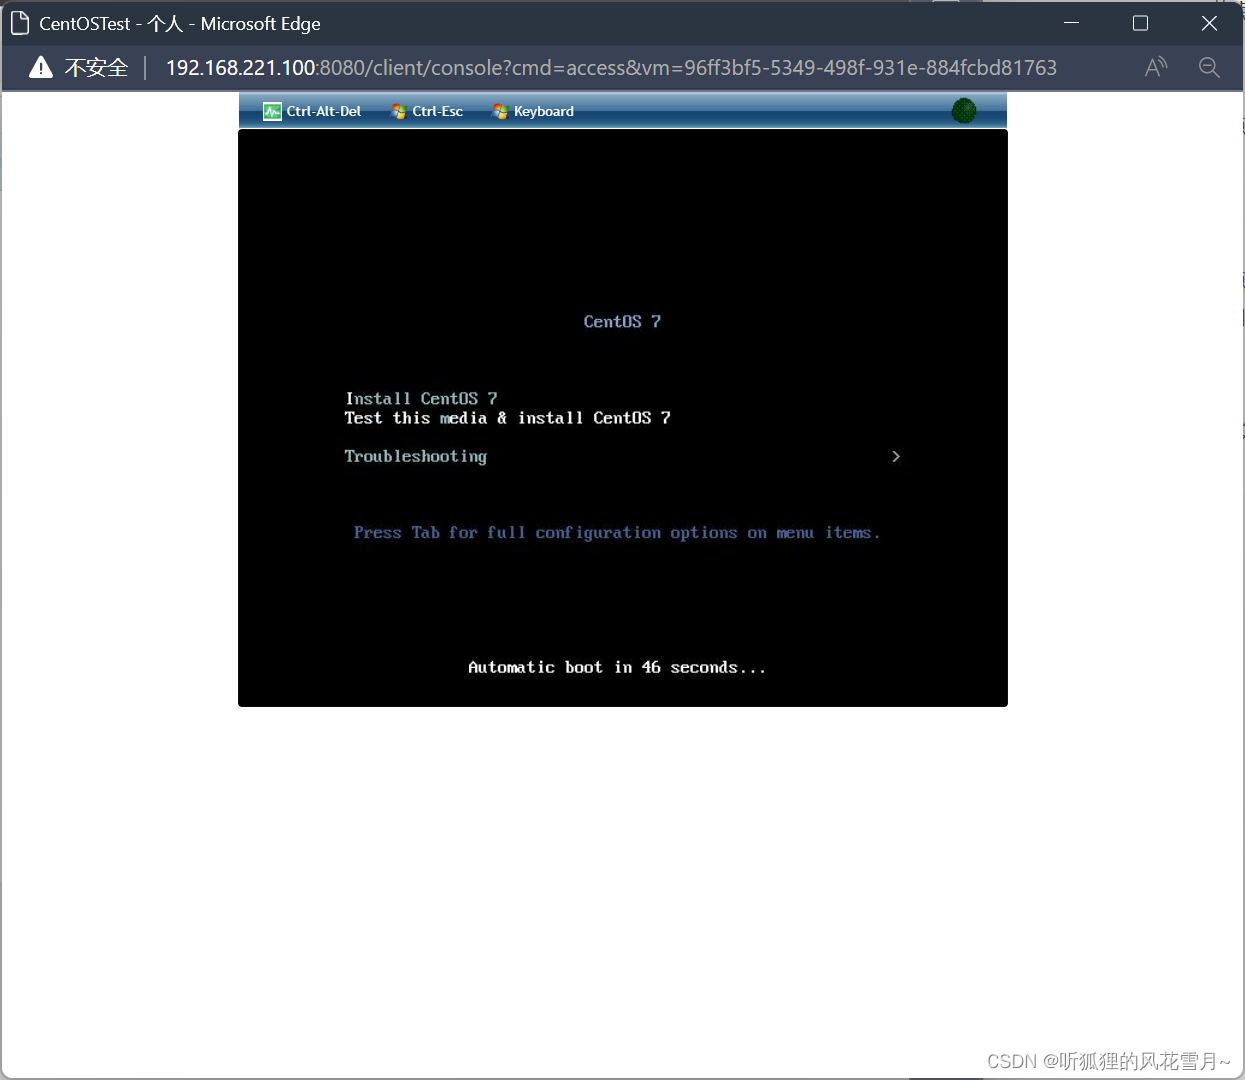Click the Ctrl-Alt-Del monitor icon
Screen dimensions: 1245x1080
click(x=272, y=111)
